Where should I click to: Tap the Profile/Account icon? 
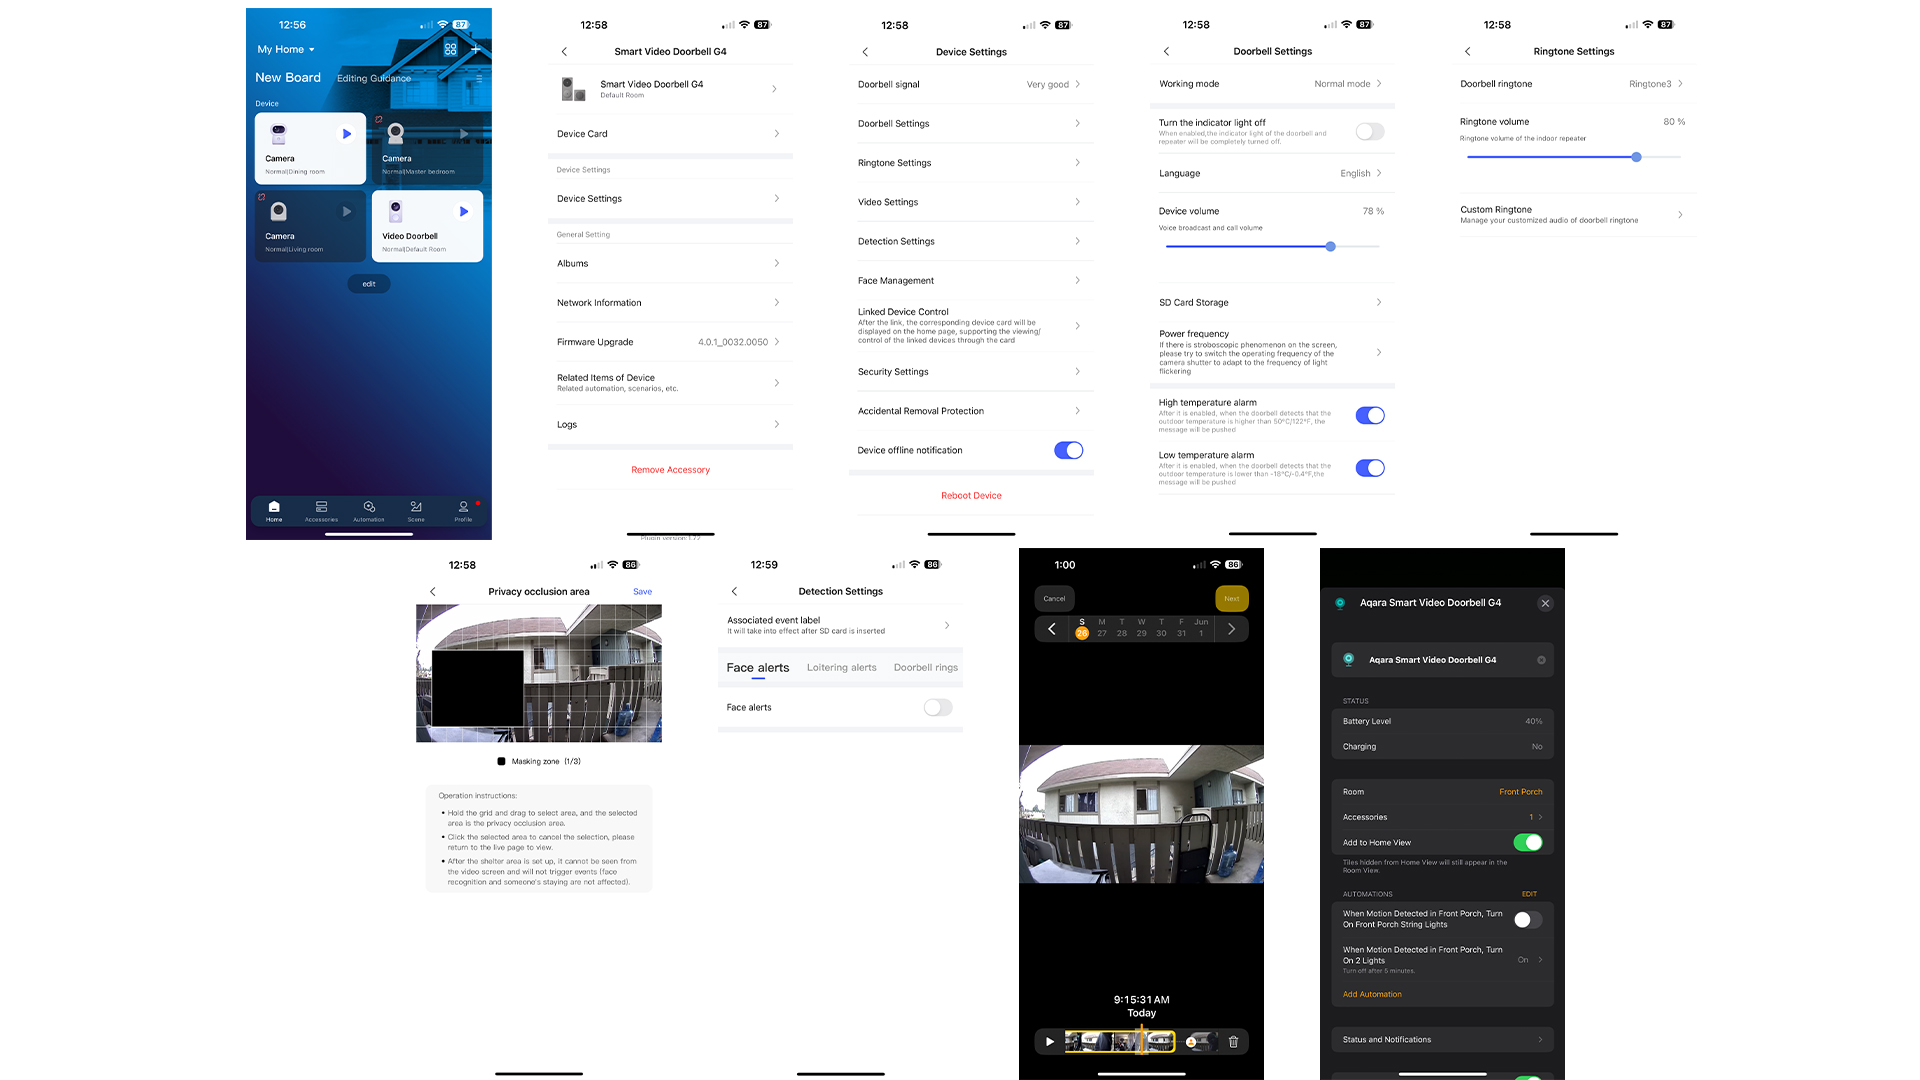click(x=465, y=508)
